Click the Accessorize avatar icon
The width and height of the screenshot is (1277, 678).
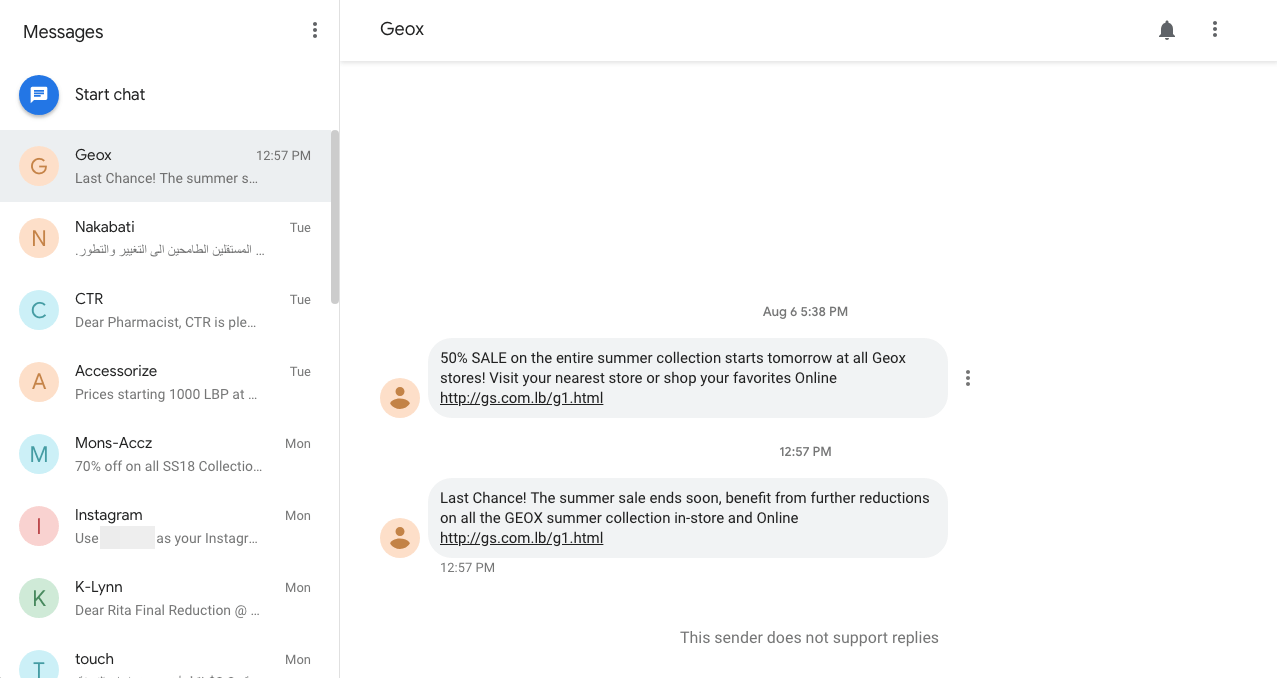click(x=39, y=382)
